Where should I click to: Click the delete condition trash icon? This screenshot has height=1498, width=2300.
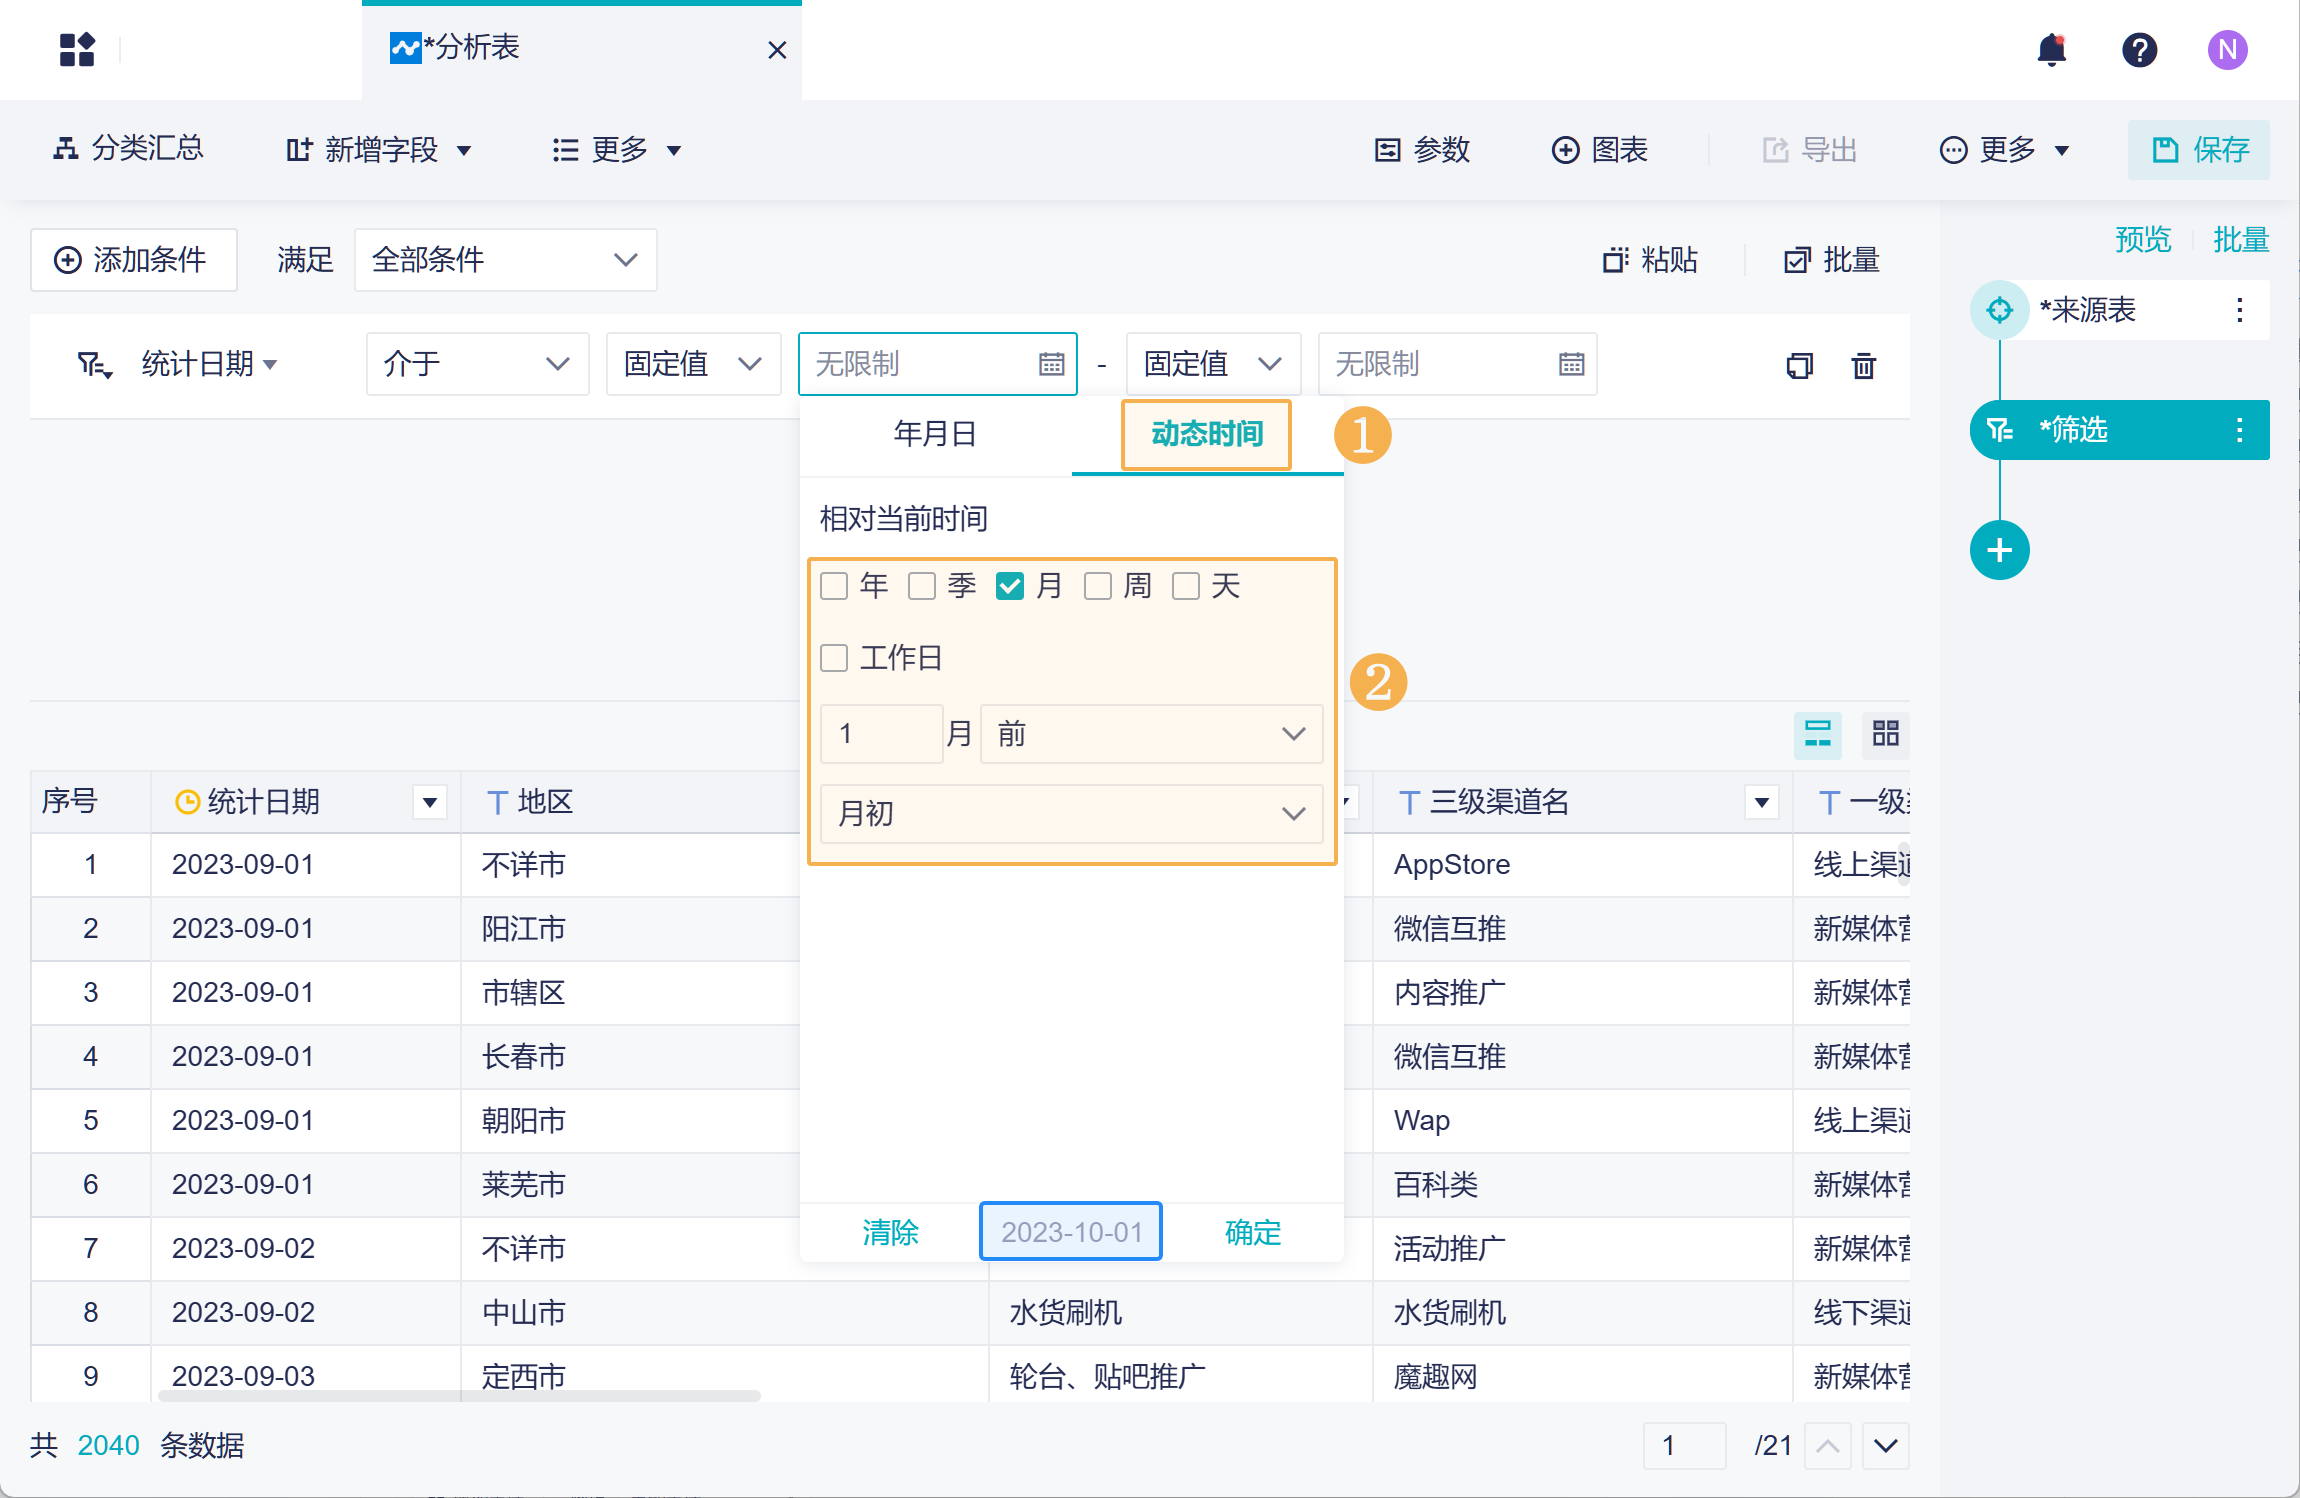(1863, 366)
